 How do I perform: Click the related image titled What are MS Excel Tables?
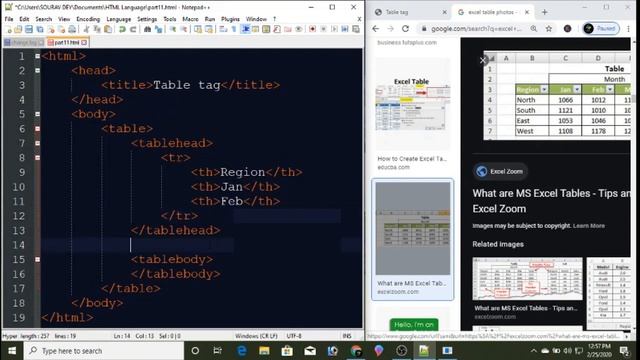527,278
